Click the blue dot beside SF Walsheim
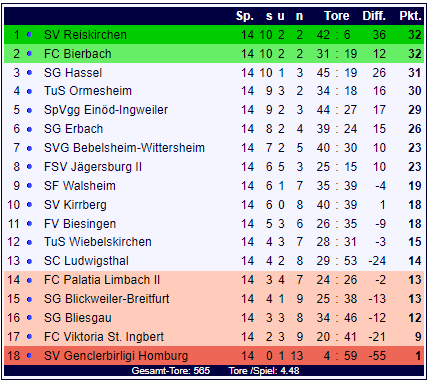This screenshot has width=427, height=382. tap(29, 186)
